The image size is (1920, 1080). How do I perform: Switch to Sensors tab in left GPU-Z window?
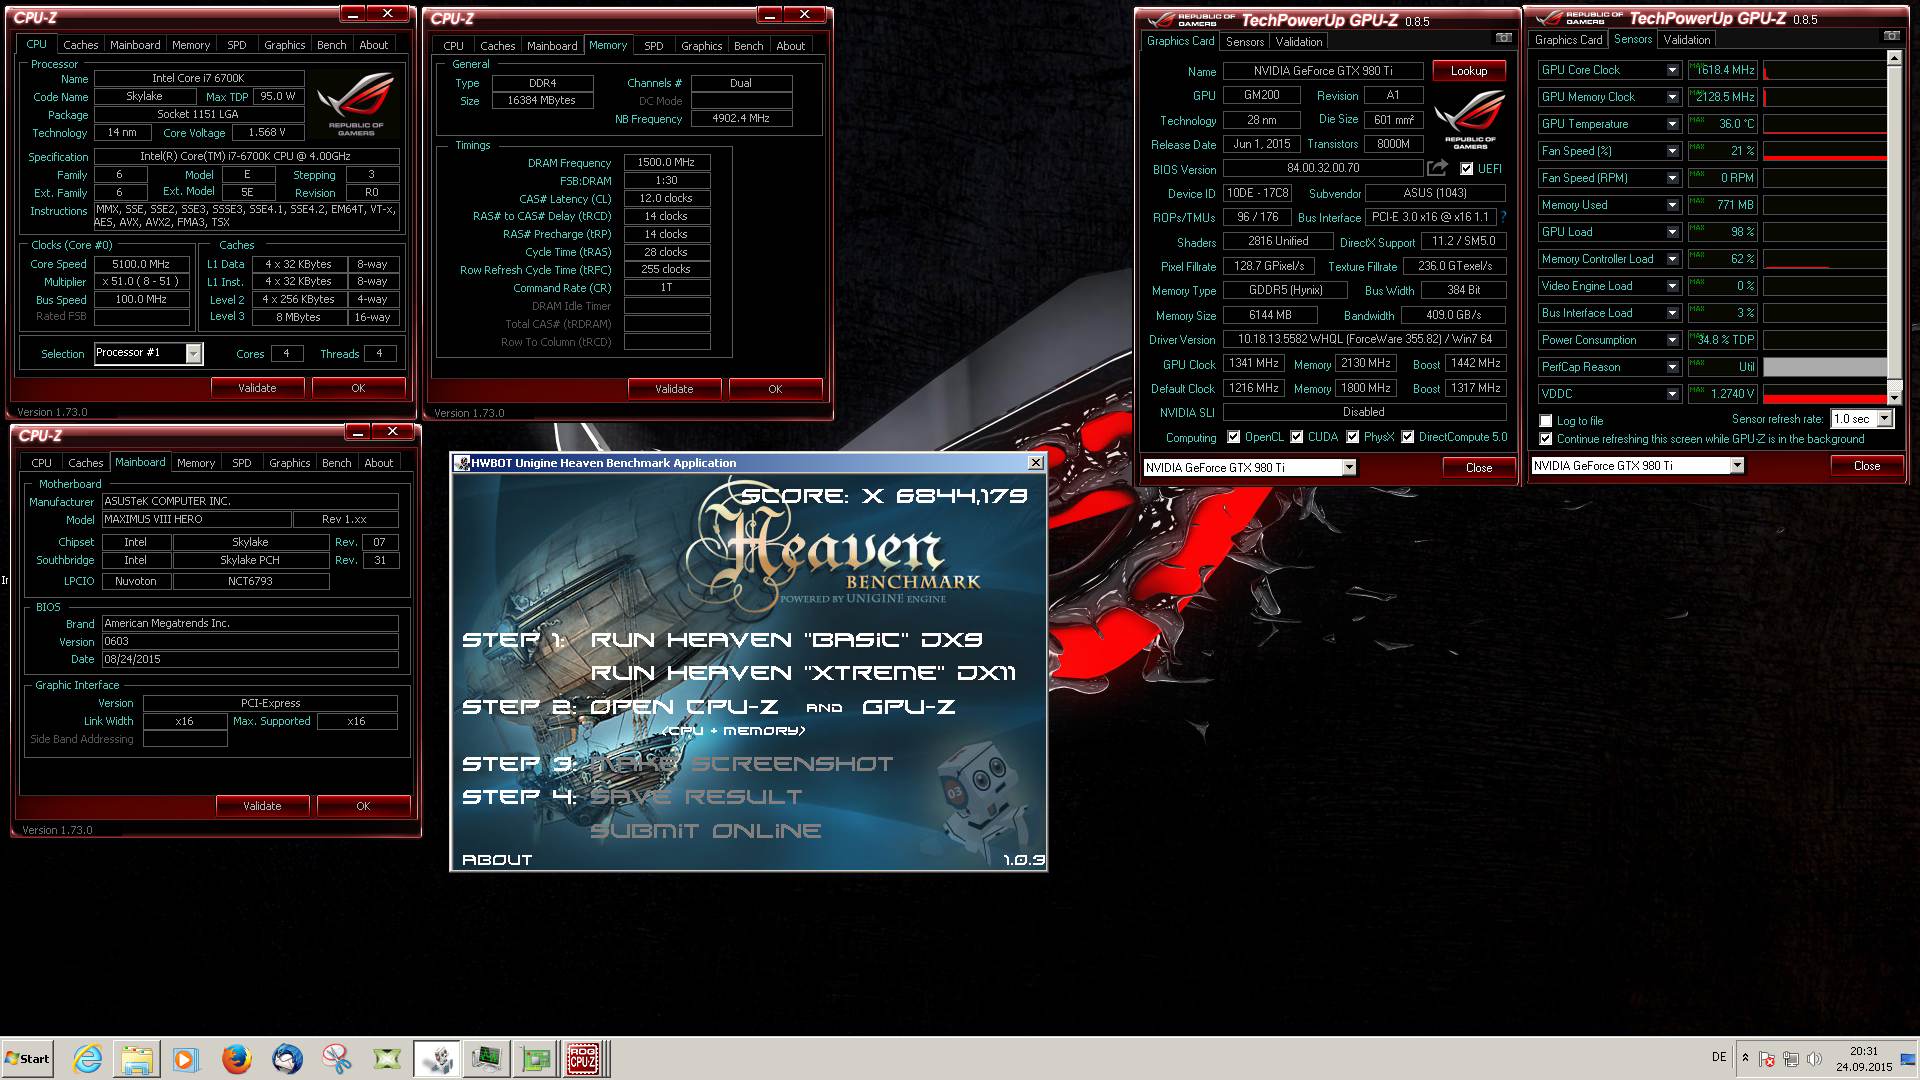tap(1245, 42)
